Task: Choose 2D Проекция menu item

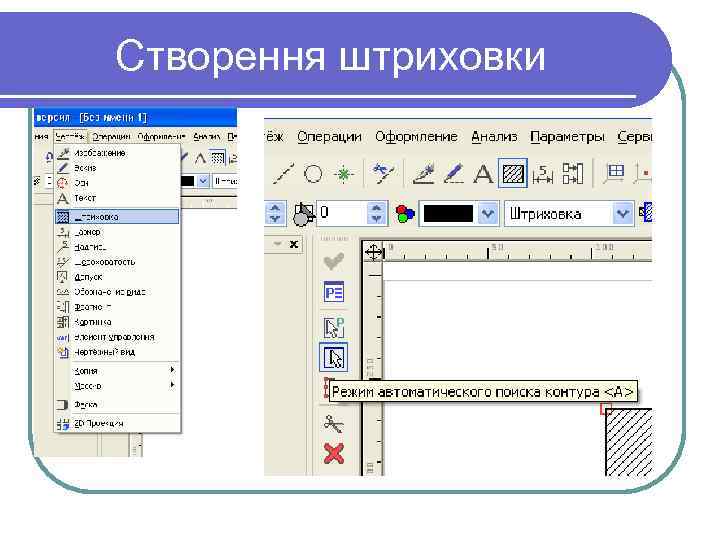Action: [x=117, y=423]
